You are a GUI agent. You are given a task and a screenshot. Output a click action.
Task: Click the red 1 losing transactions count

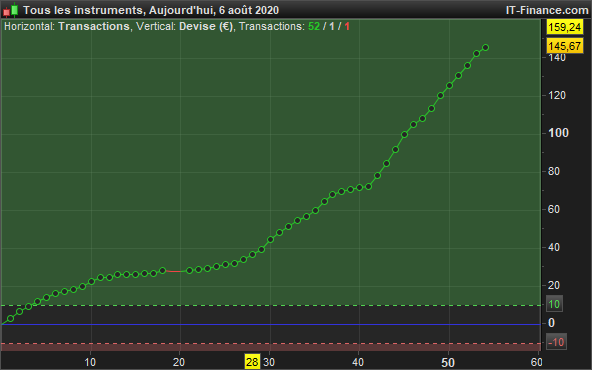pyautogui.click(x=347, y=26)
